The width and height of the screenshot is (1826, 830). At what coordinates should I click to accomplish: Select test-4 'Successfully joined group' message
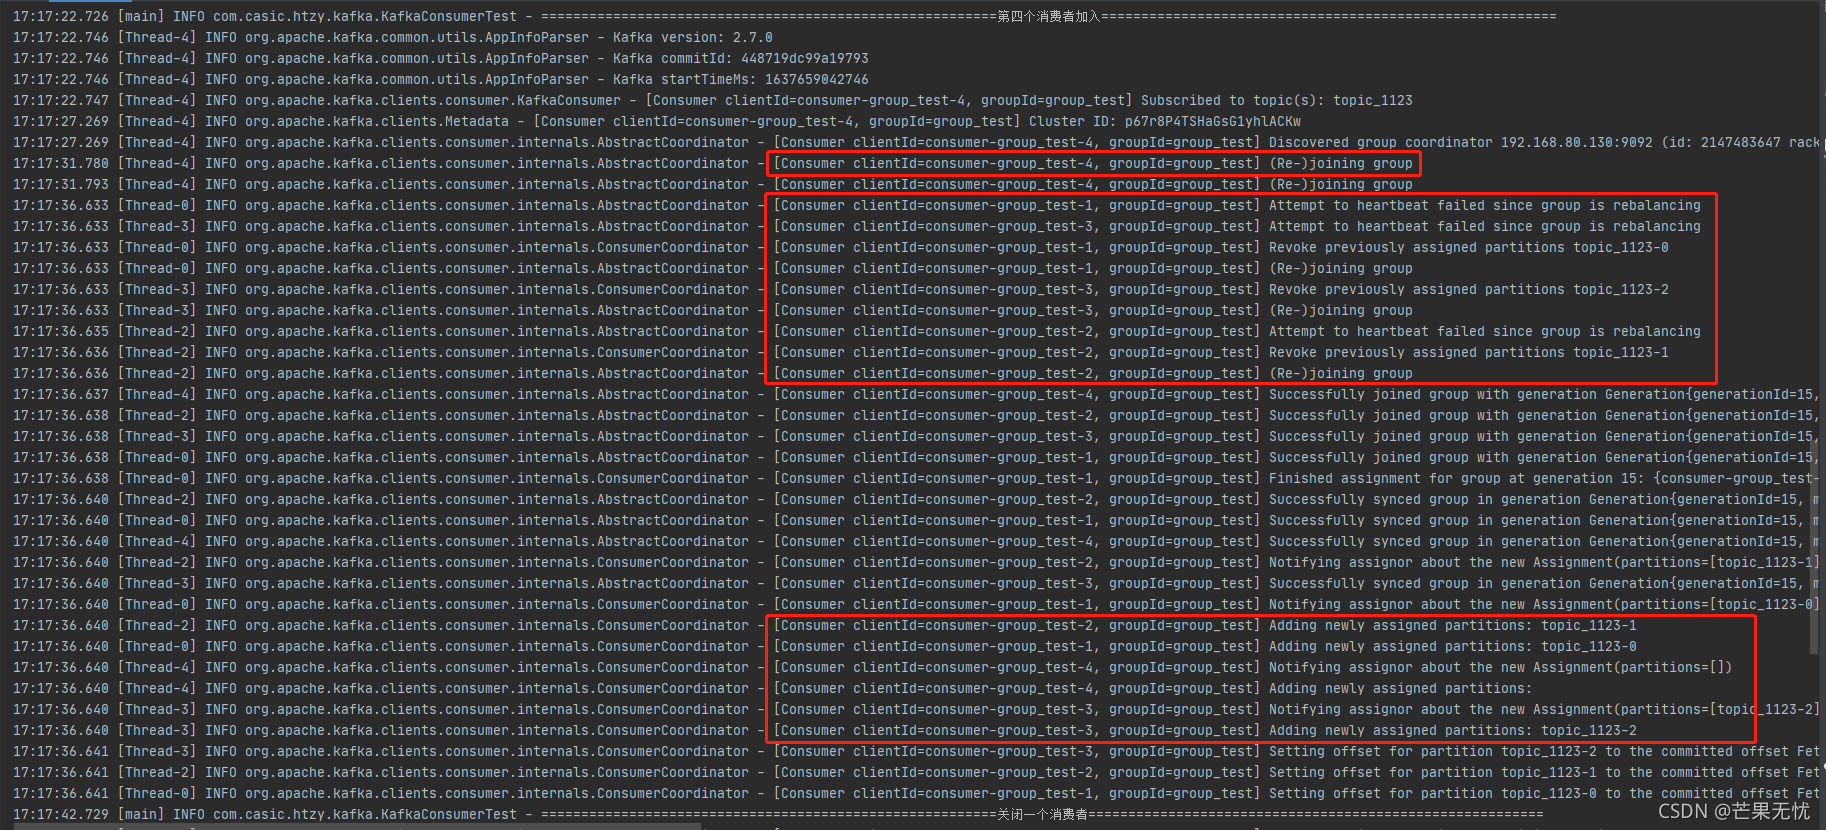(1544, 394)
